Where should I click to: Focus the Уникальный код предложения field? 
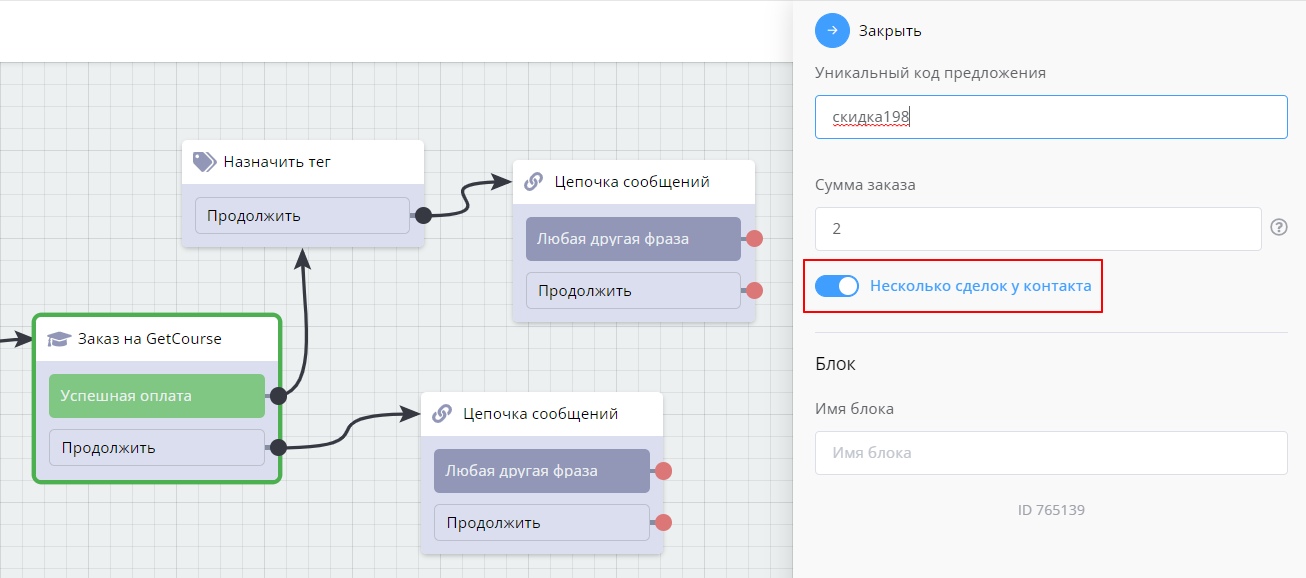(x=1050, y=117)
